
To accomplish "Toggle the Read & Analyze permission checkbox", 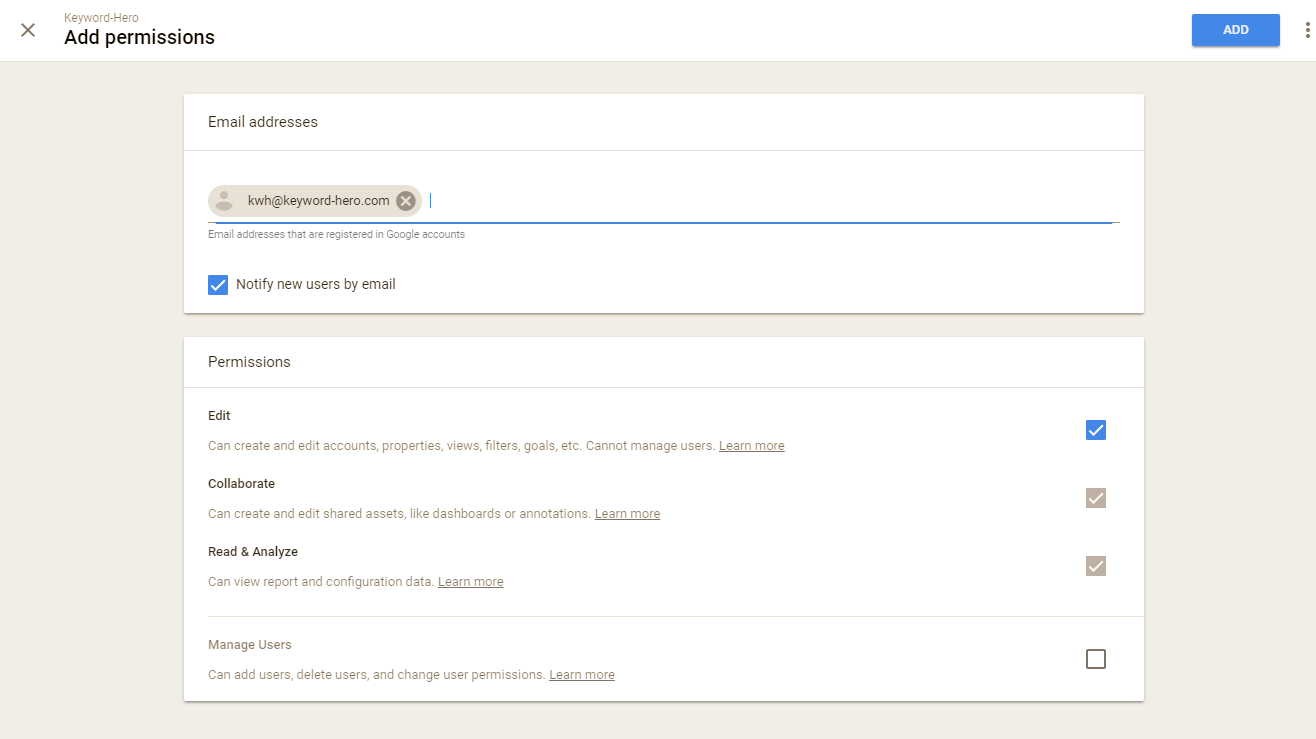I will pyautogui.click(x=1096, y=566).
